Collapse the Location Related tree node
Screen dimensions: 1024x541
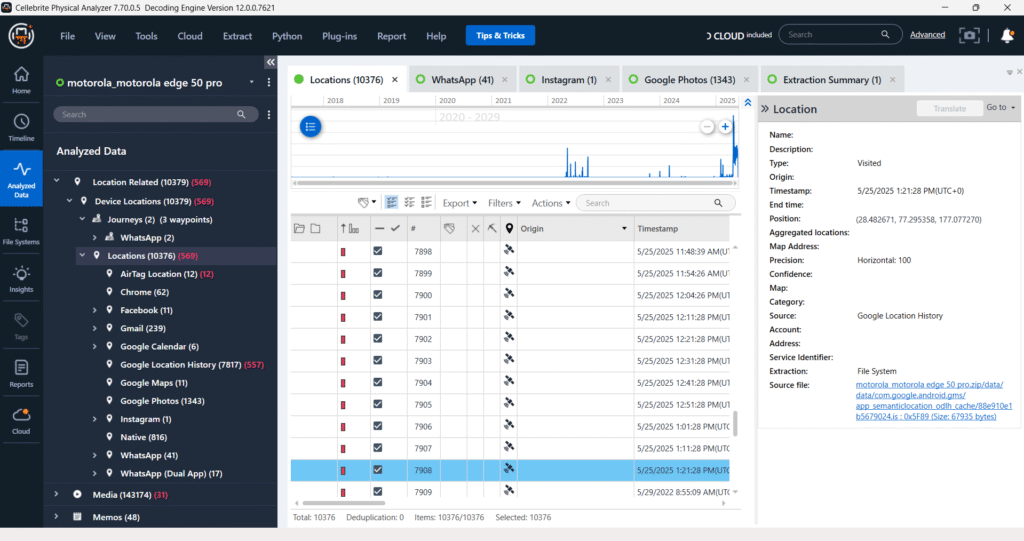(x=57, y=182)
